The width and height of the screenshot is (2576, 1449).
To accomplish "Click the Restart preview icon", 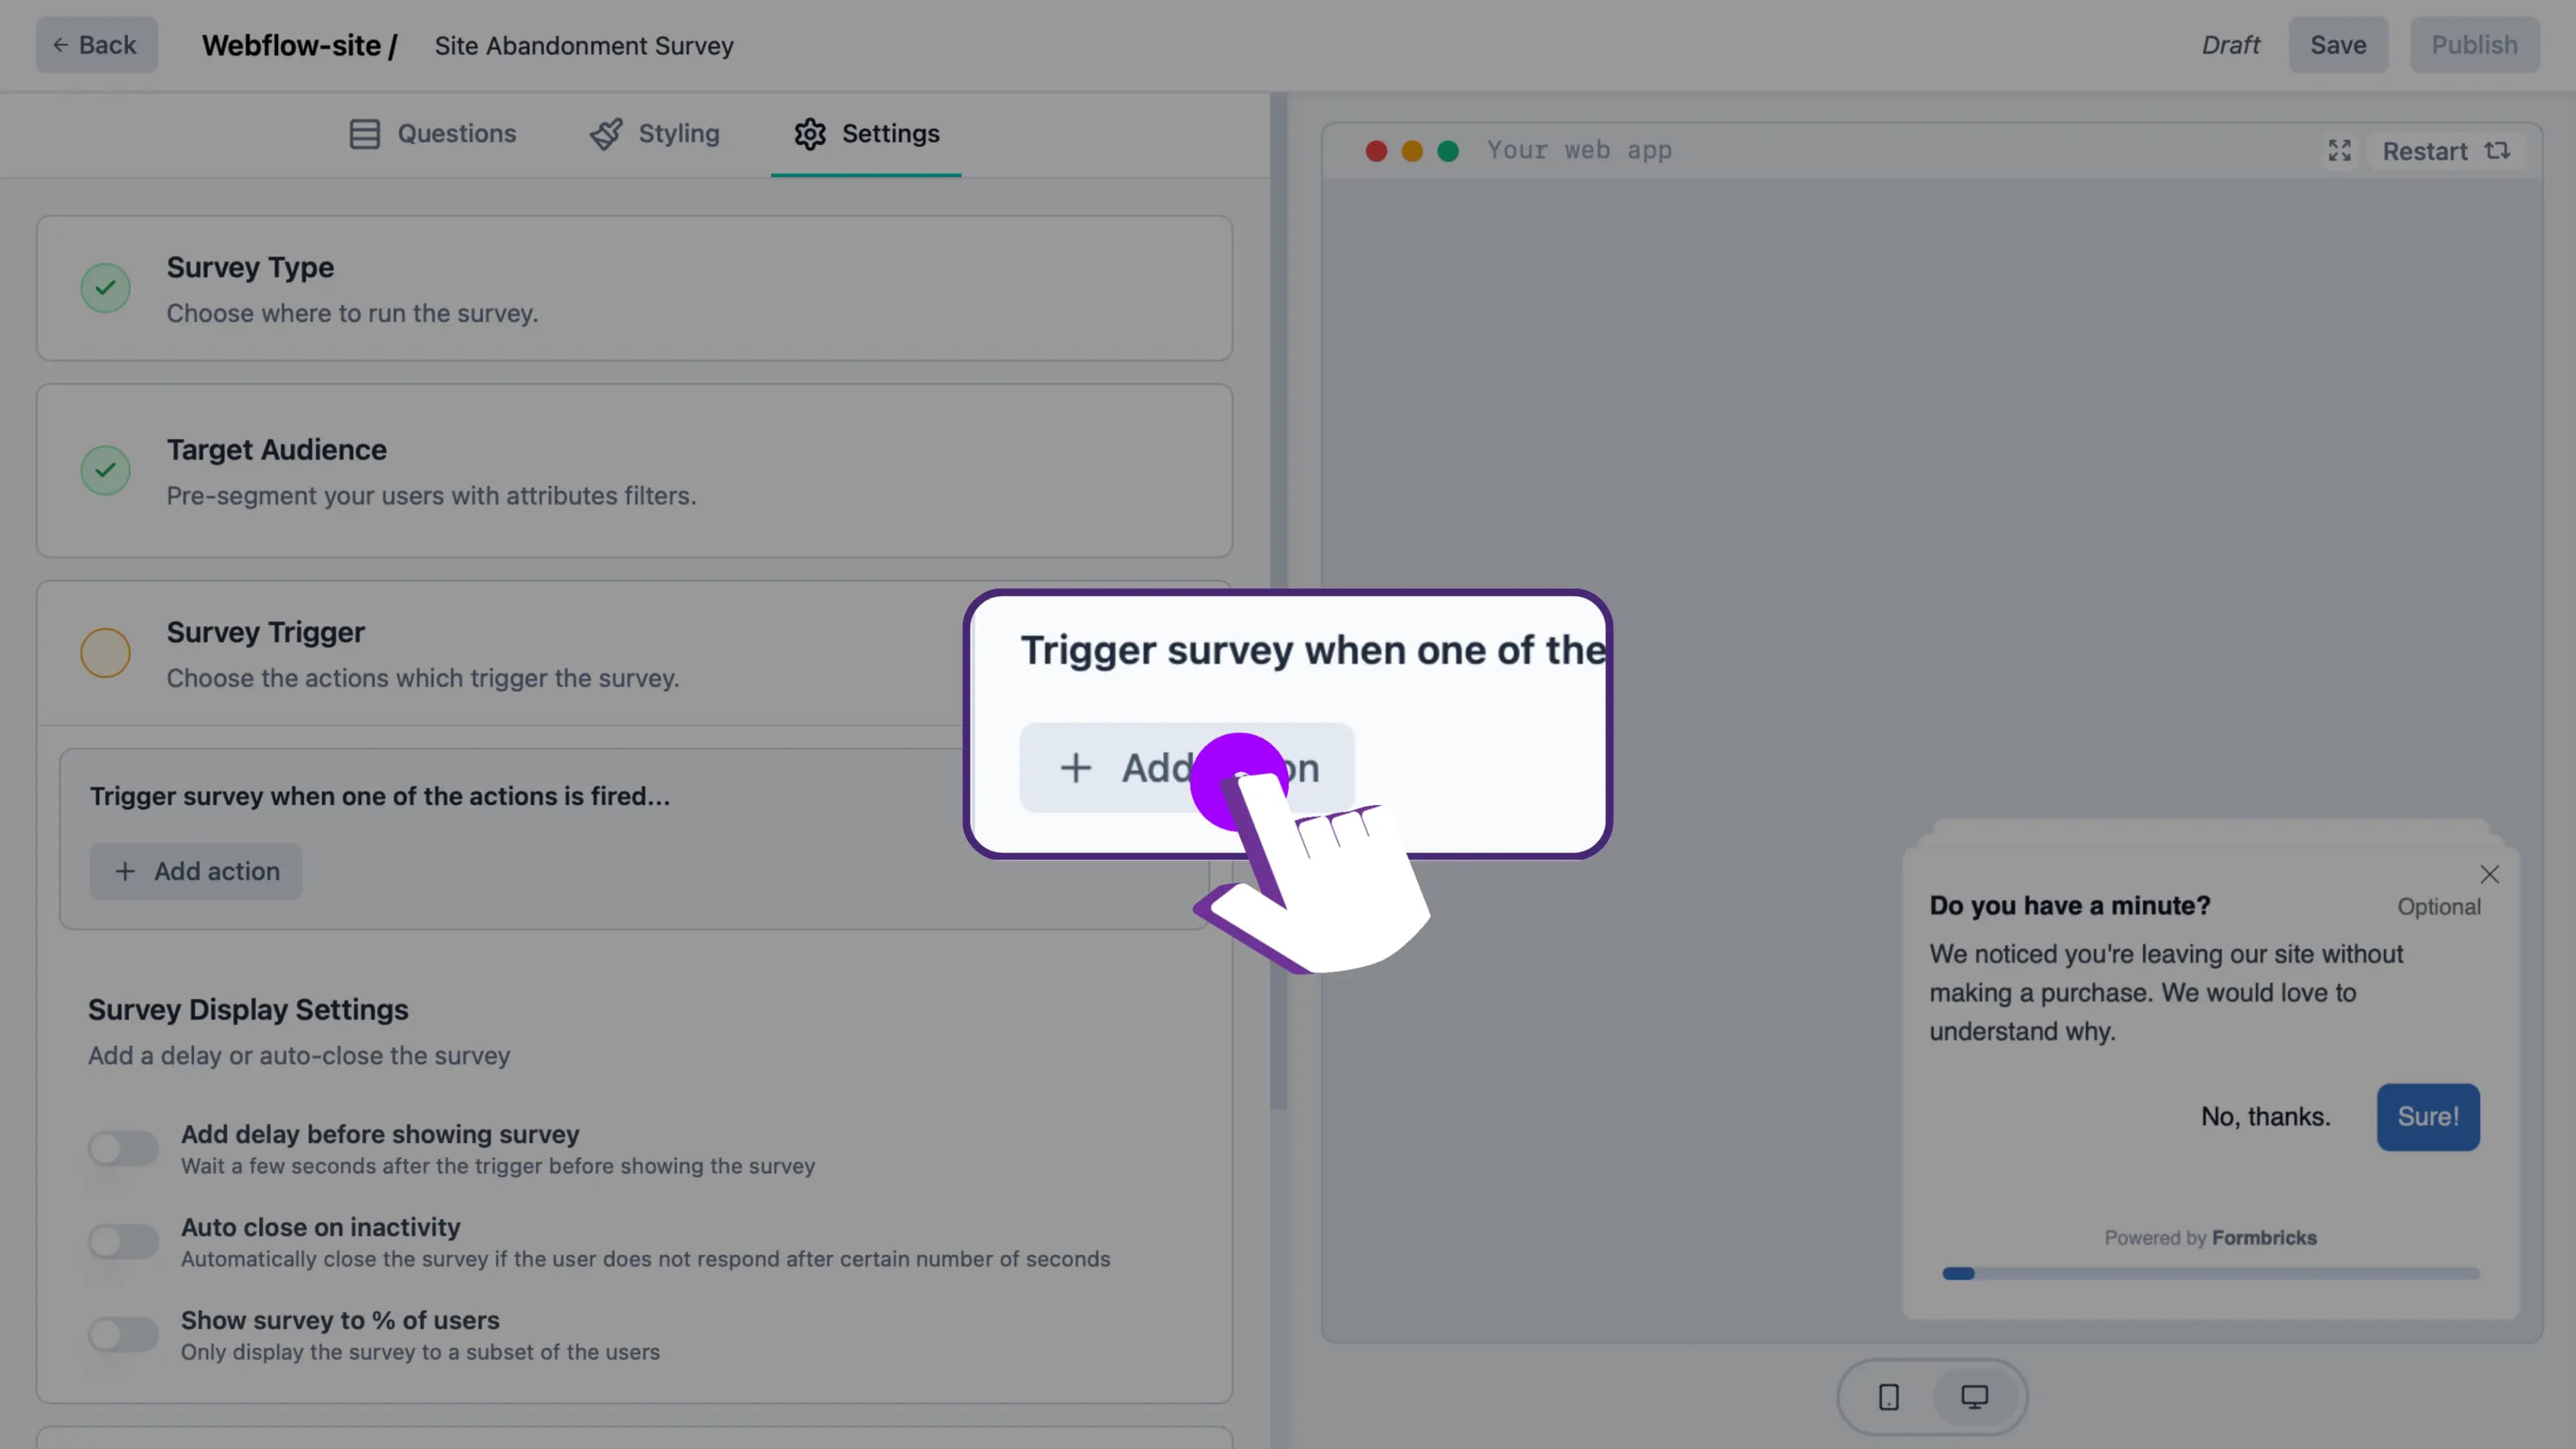I will point(2500,149).
